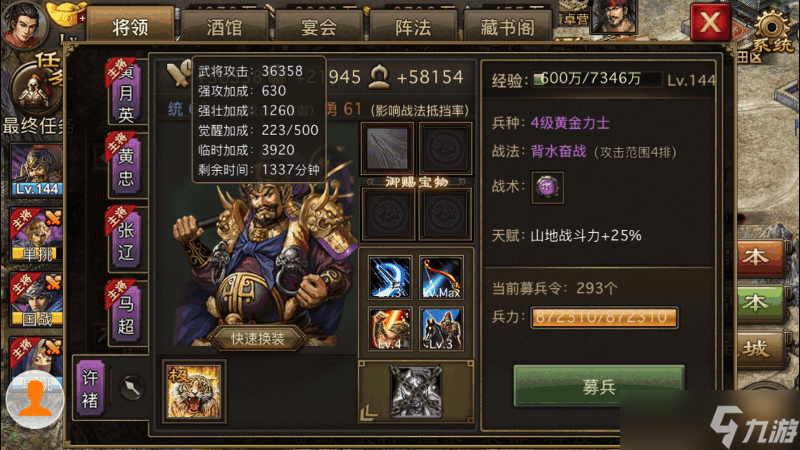Select the tiger treasure icon
Image resolution: width=800 pixels, height=450 pixels.
(193, 391)
